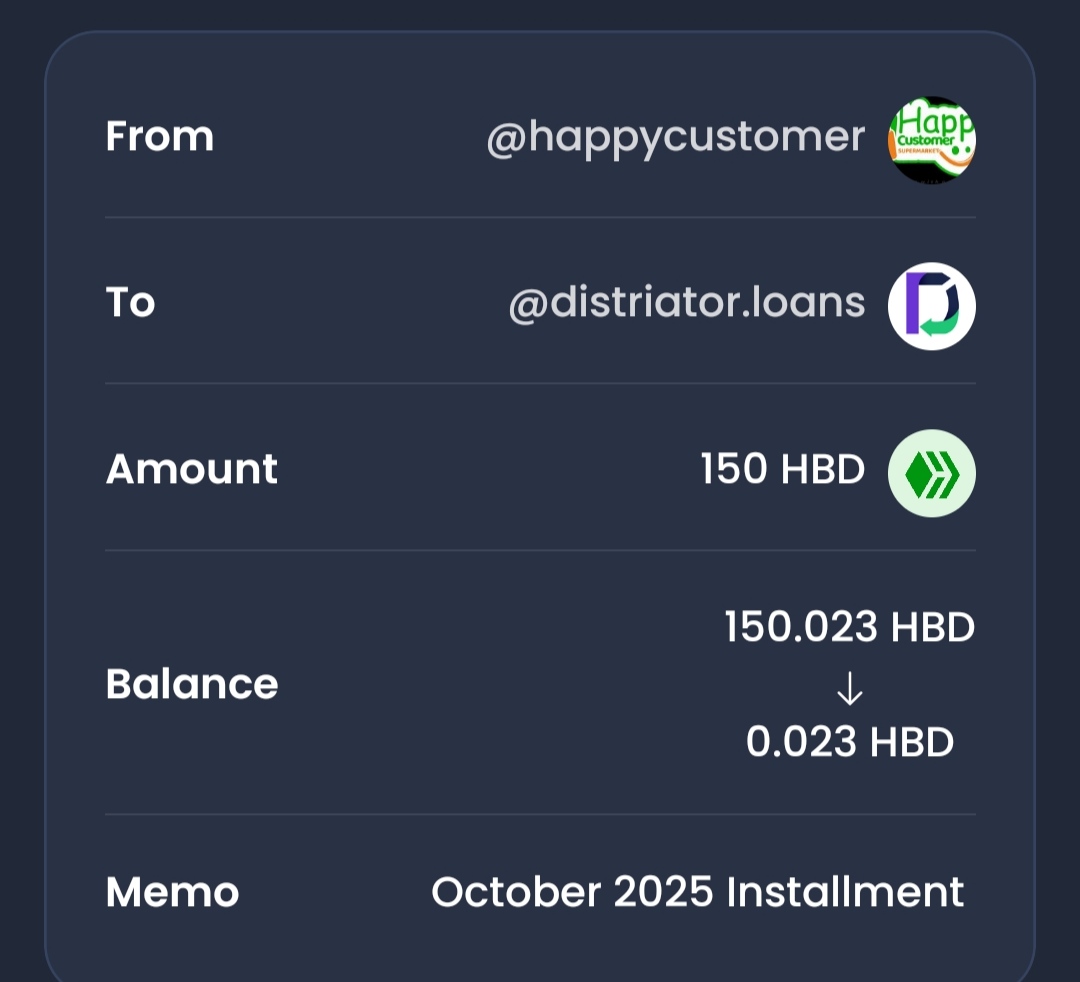Click the Memo label
Viewport: 1080px width, 982px height.
[172, 890]
